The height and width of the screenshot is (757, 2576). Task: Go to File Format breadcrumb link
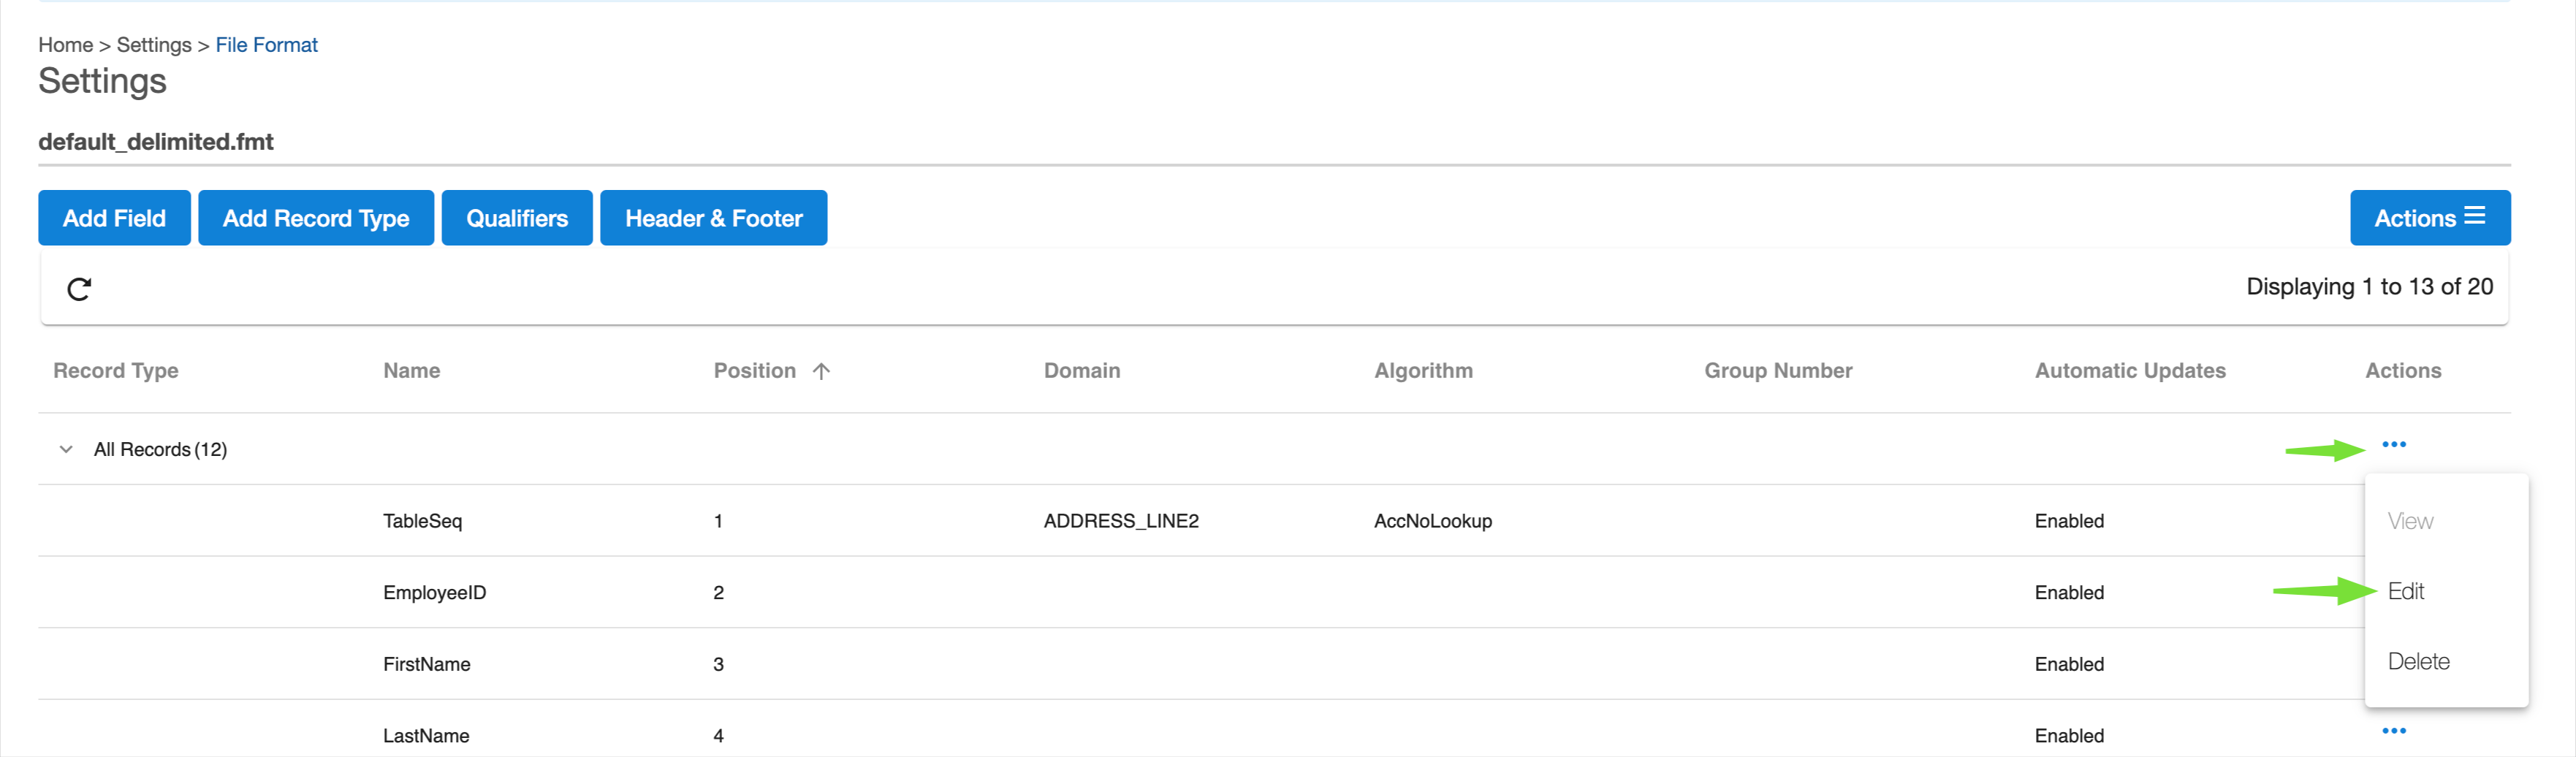click(x=266, y=45)
